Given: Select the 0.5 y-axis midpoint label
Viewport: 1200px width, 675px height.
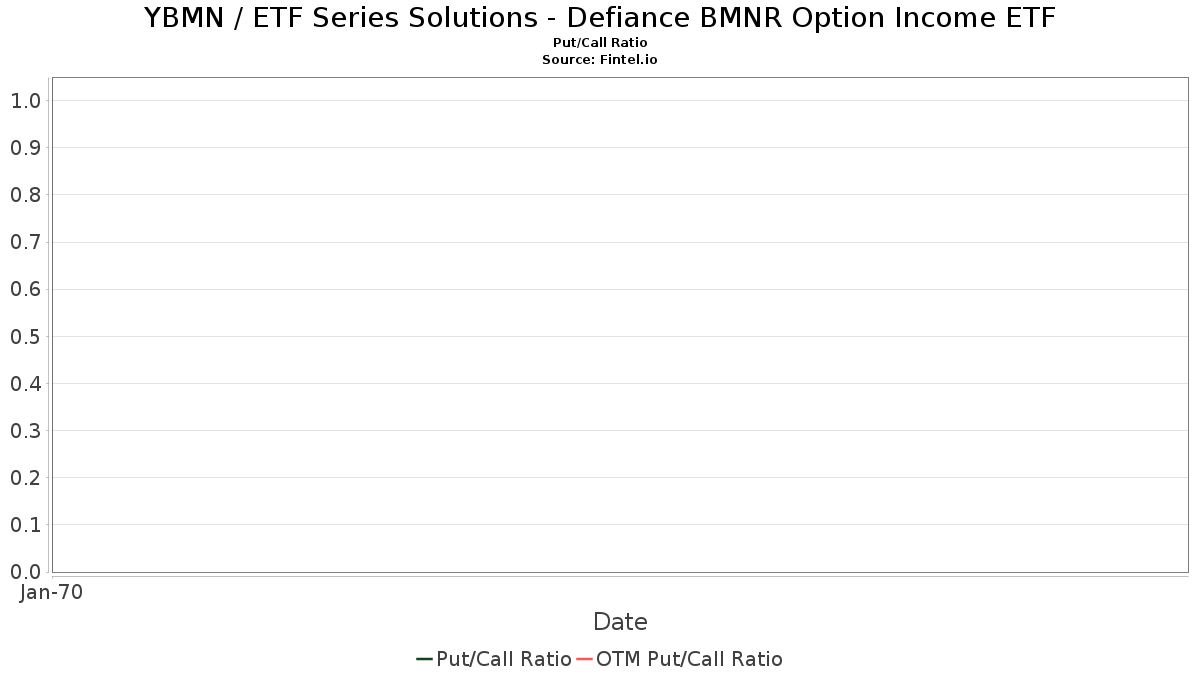Looking at the screenshot, I should pyautogui.click(x=25, y=336).
